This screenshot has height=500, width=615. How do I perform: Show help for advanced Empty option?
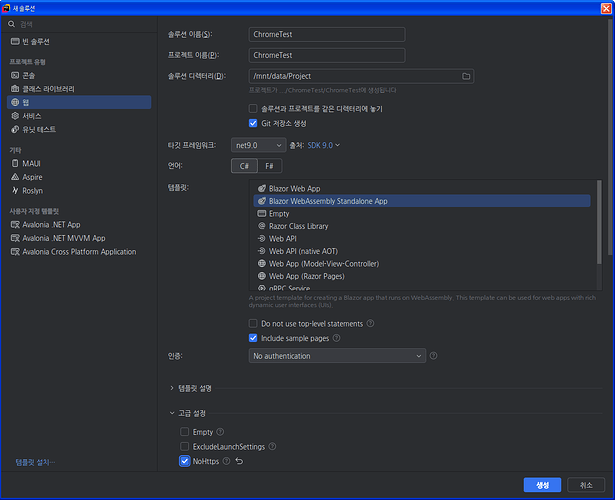click(220, 432)
